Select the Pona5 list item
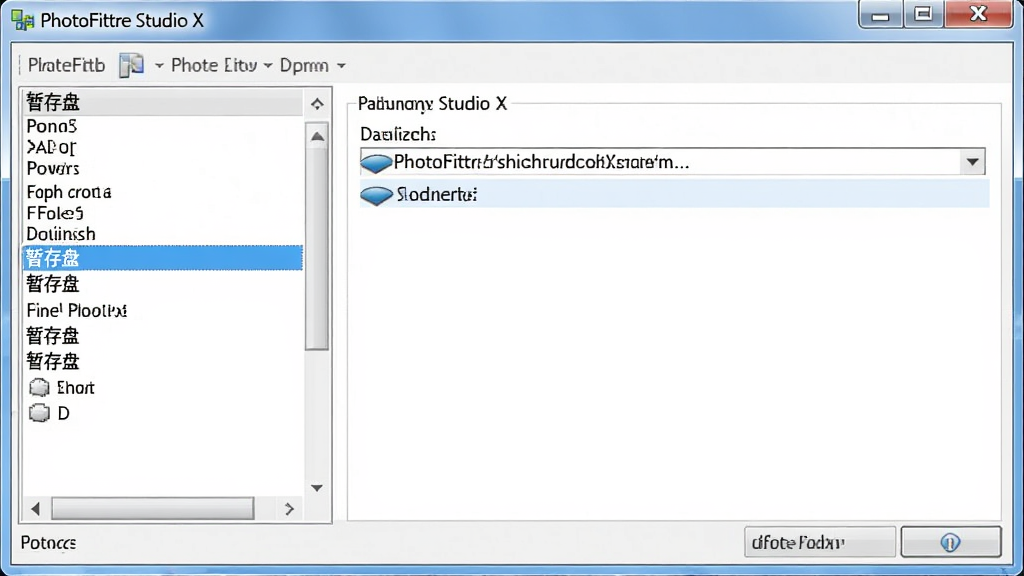This screenshot has width=1024, height=576. [52, 126]
